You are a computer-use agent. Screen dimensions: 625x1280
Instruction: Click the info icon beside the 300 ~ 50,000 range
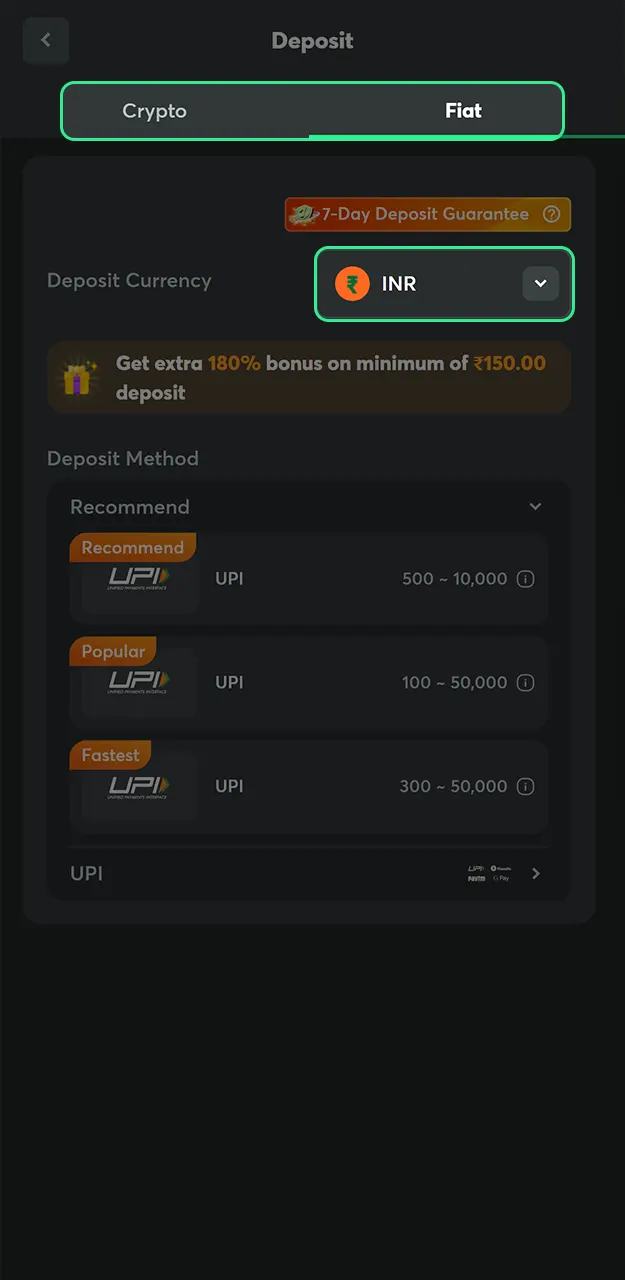526,786
